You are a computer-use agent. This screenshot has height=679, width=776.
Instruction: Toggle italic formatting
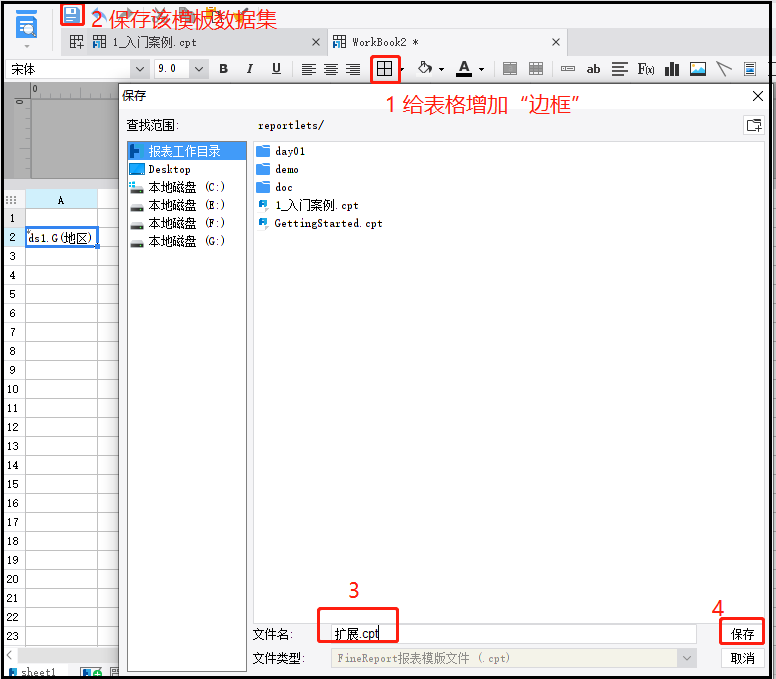[x=249, y=69]
